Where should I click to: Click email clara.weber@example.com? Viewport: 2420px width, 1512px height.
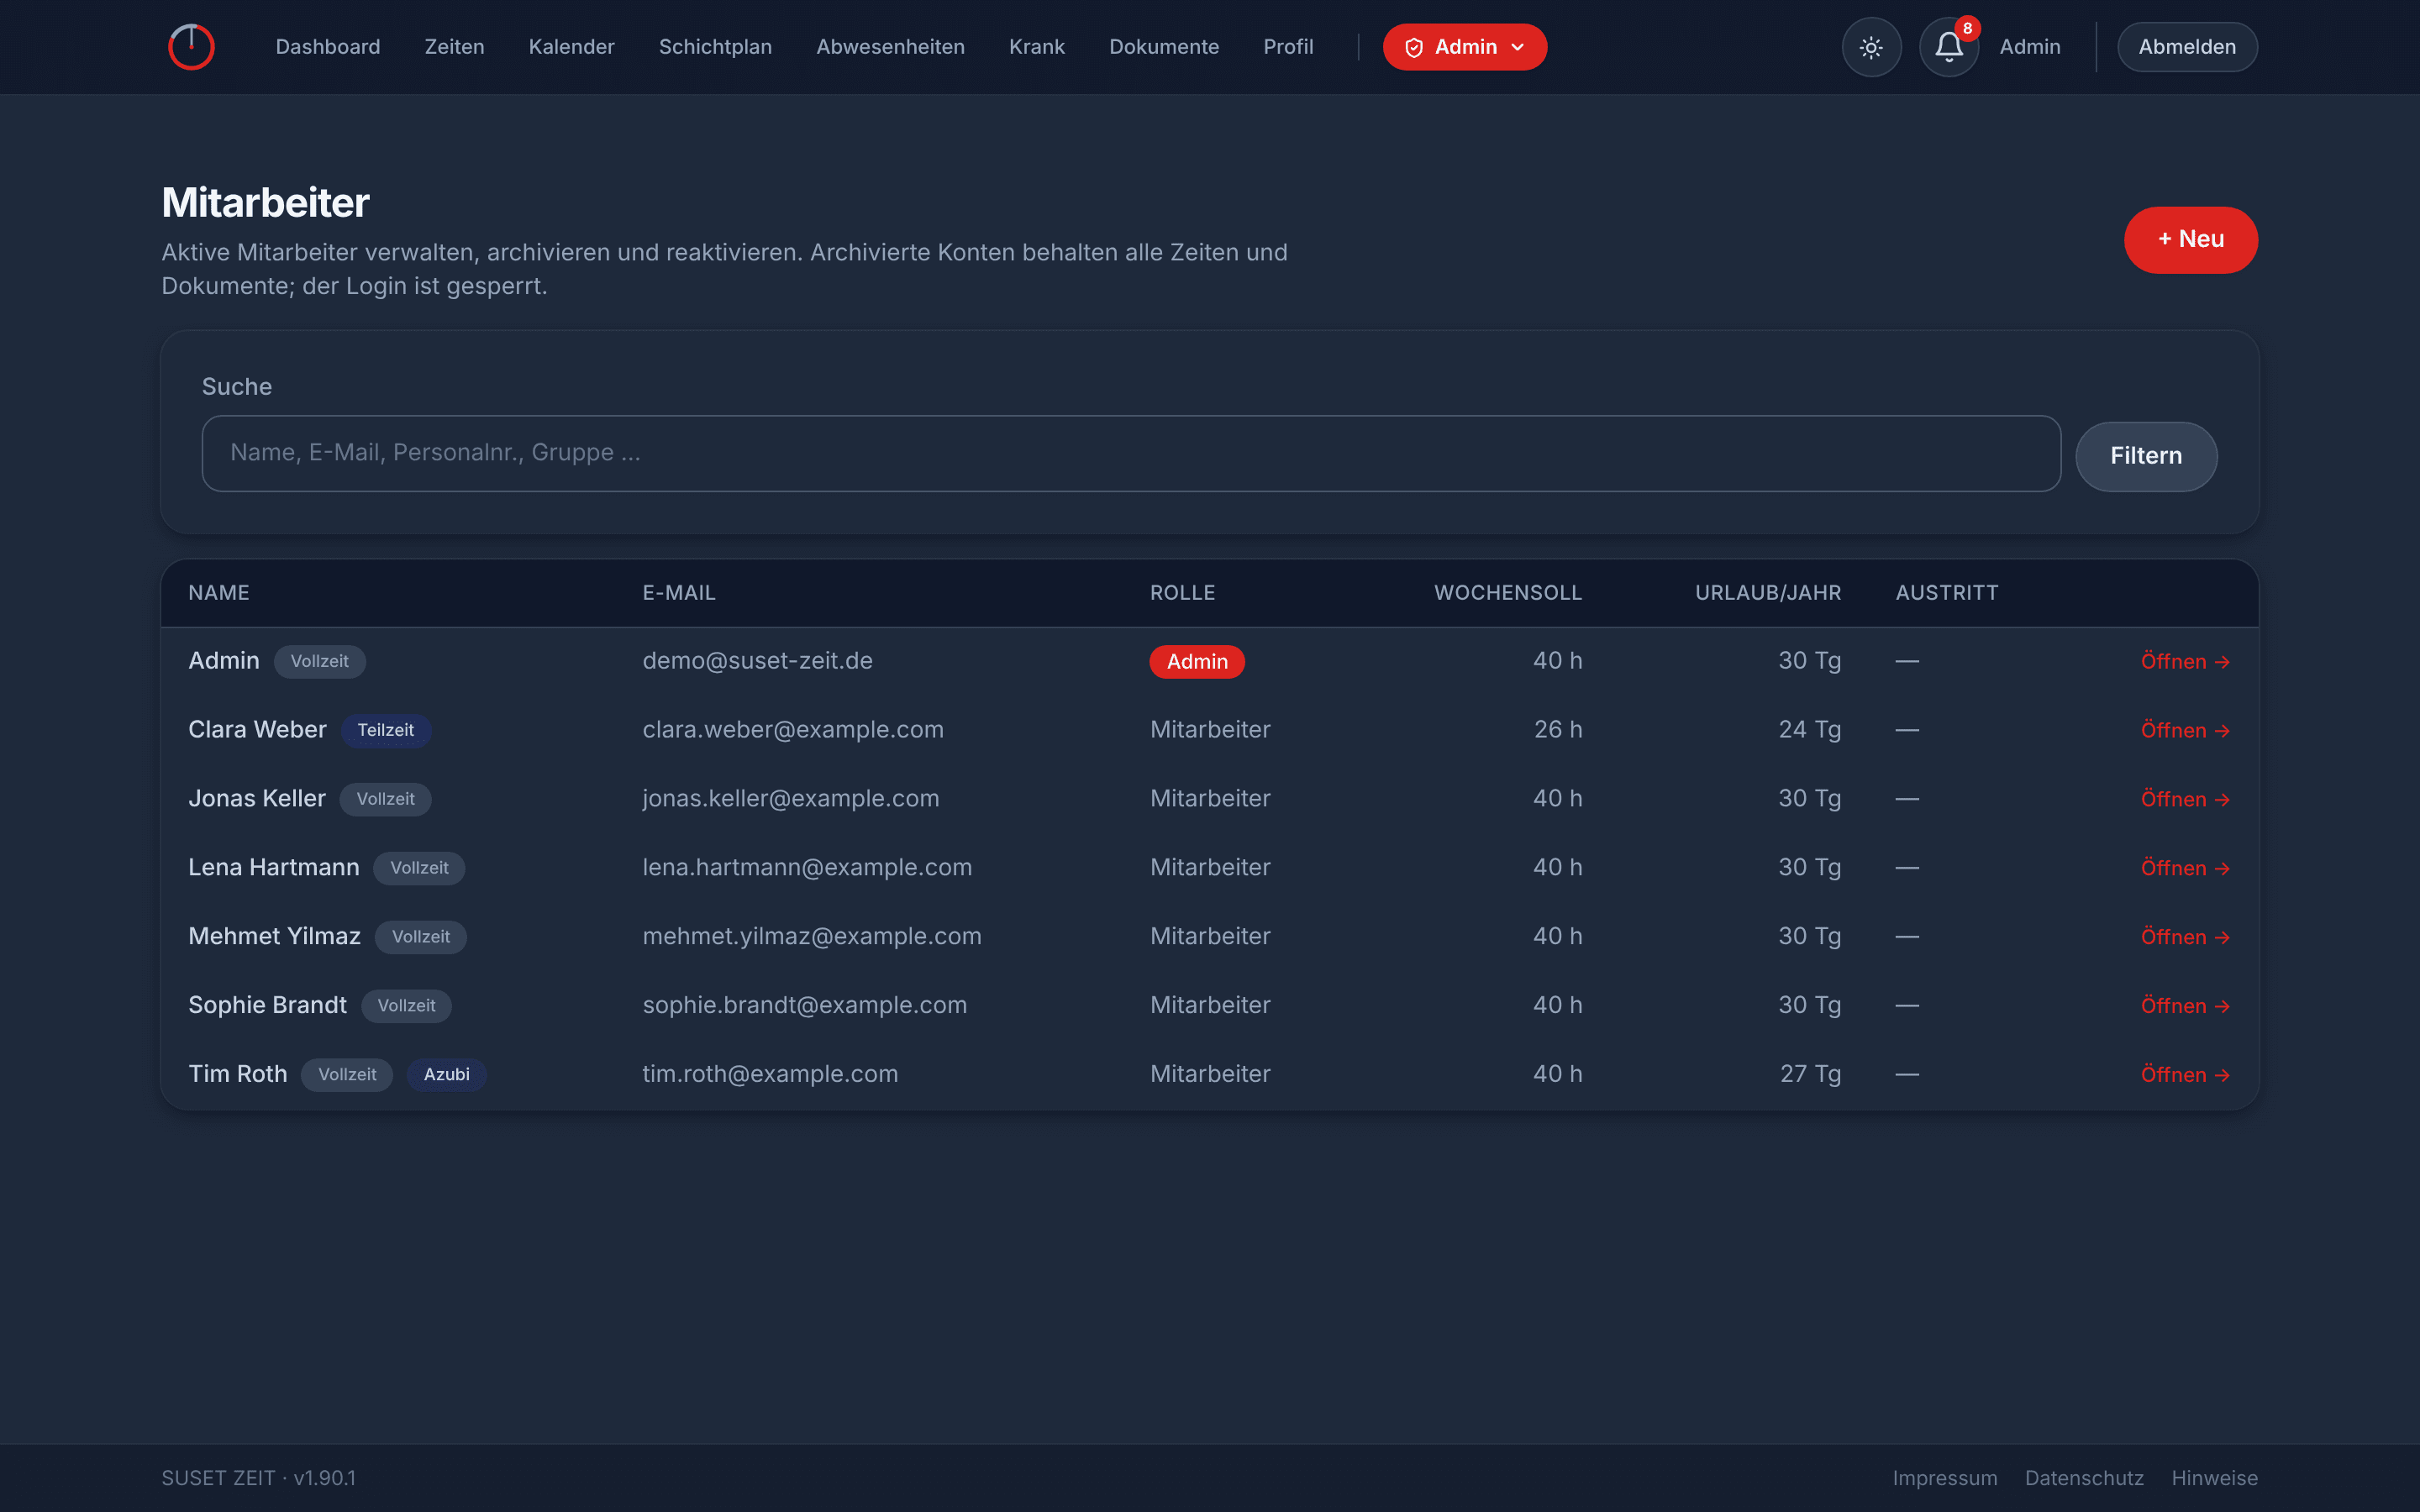pyautogui.click(x=793, y=730)
